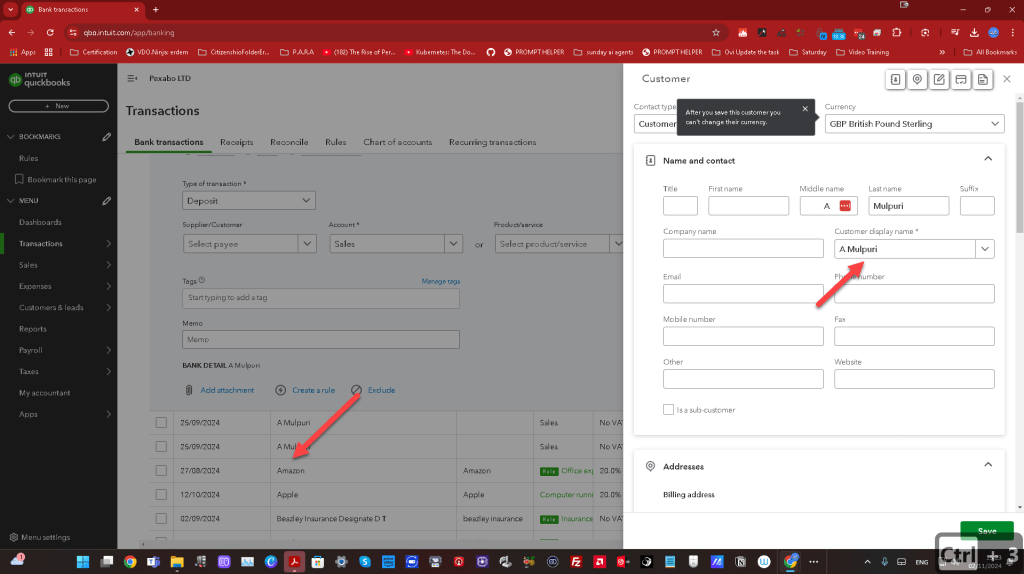Open Skype from taskbar
Viewport: 1024px width, 574px height.
[364, 562]
